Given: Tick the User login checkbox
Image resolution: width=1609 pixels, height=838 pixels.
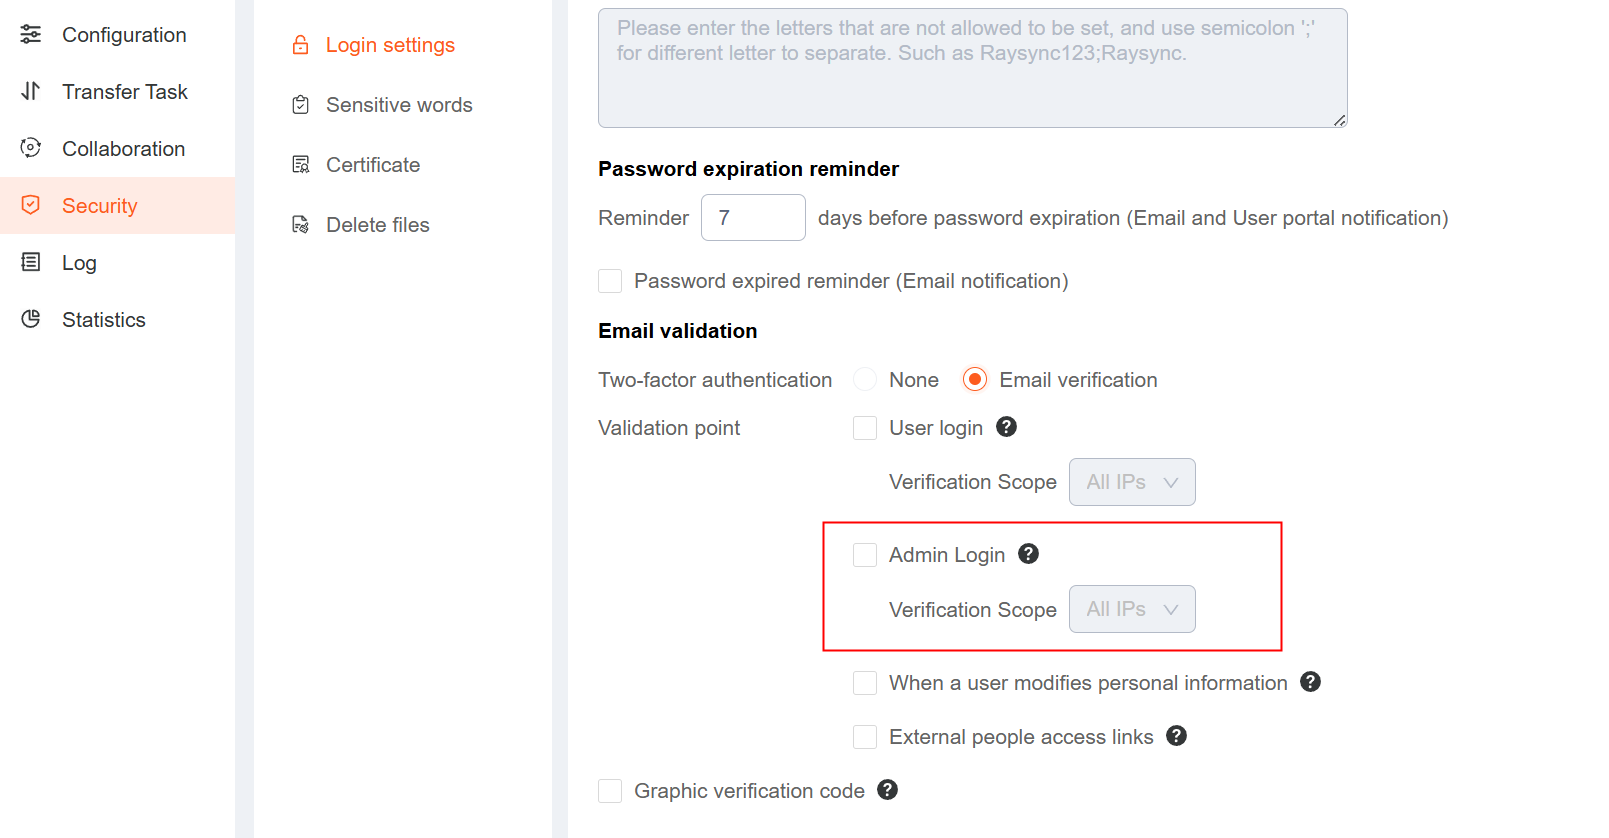Looking at the screenshot, I should [865, 428].
